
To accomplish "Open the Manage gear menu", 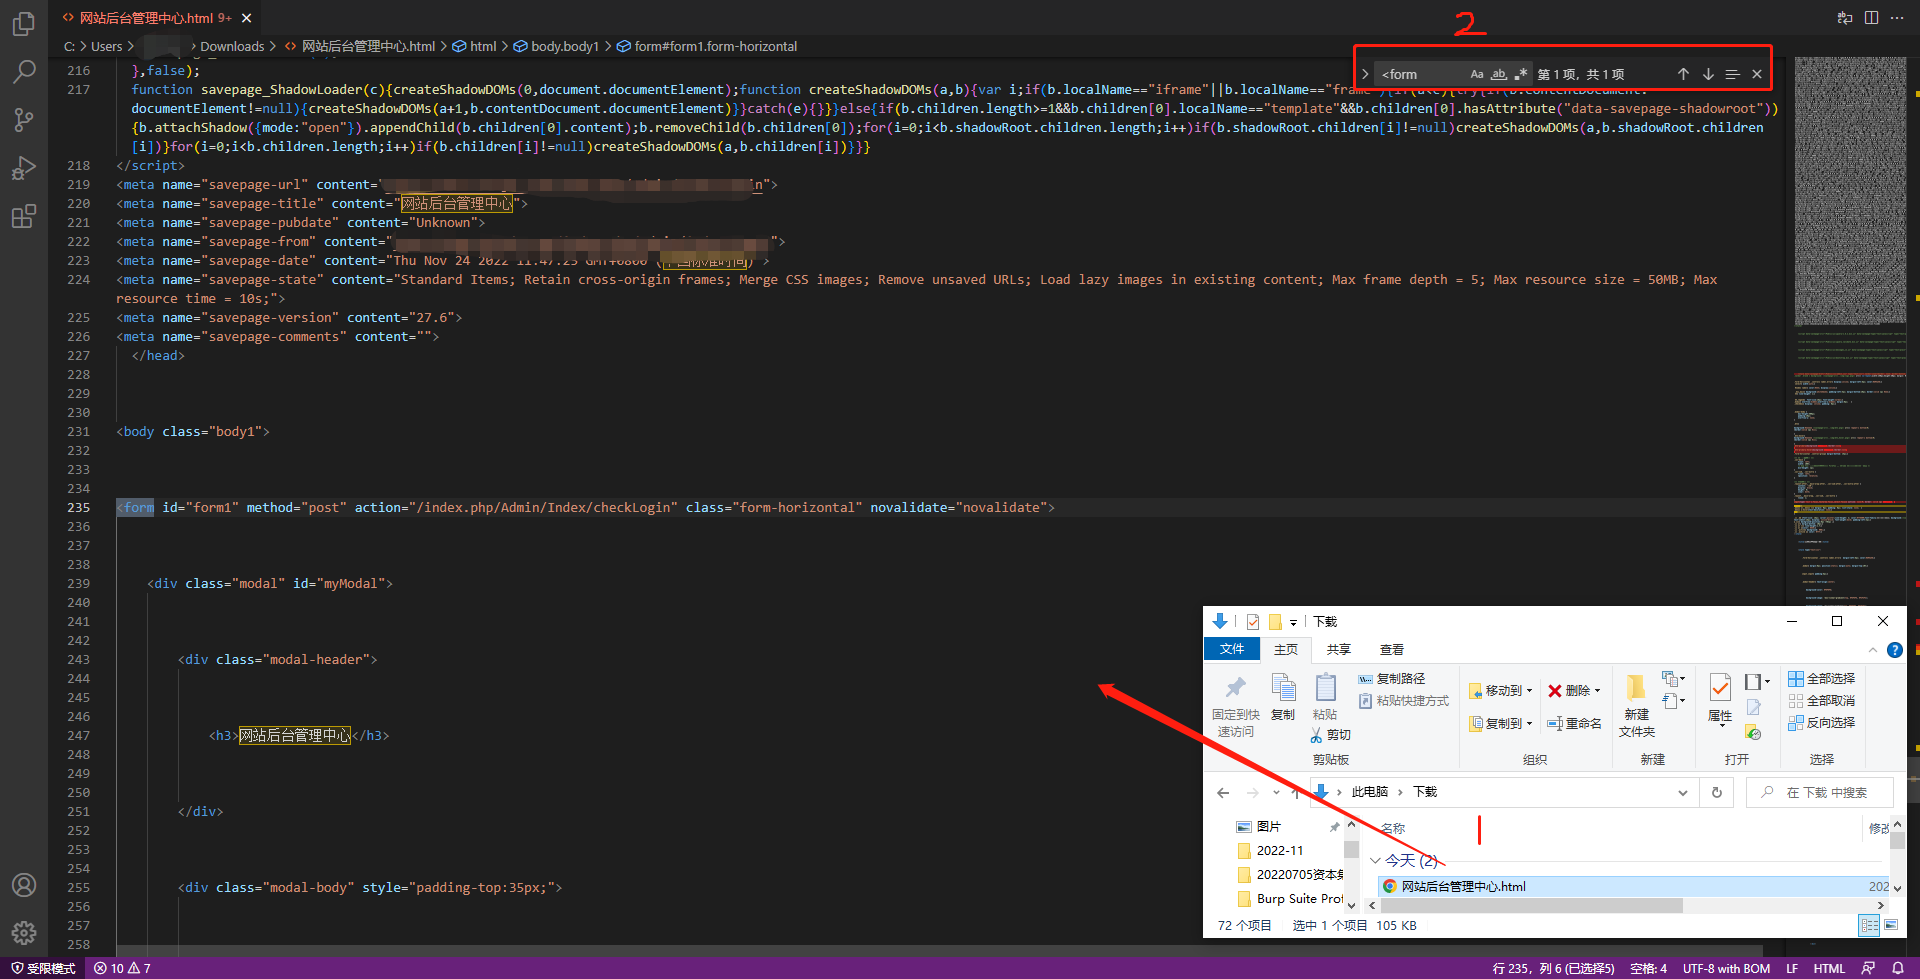I will click(x=24, y=933).
